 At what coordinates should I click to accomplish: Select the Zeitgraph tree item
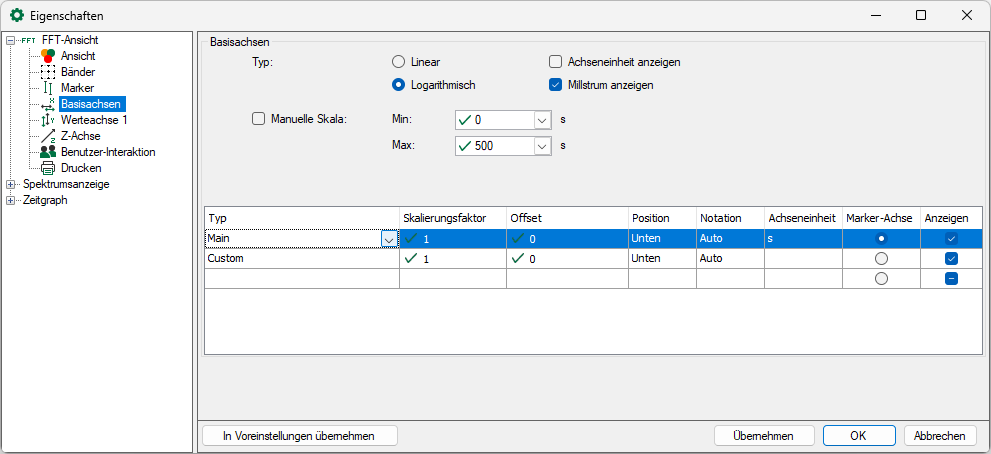45,200
